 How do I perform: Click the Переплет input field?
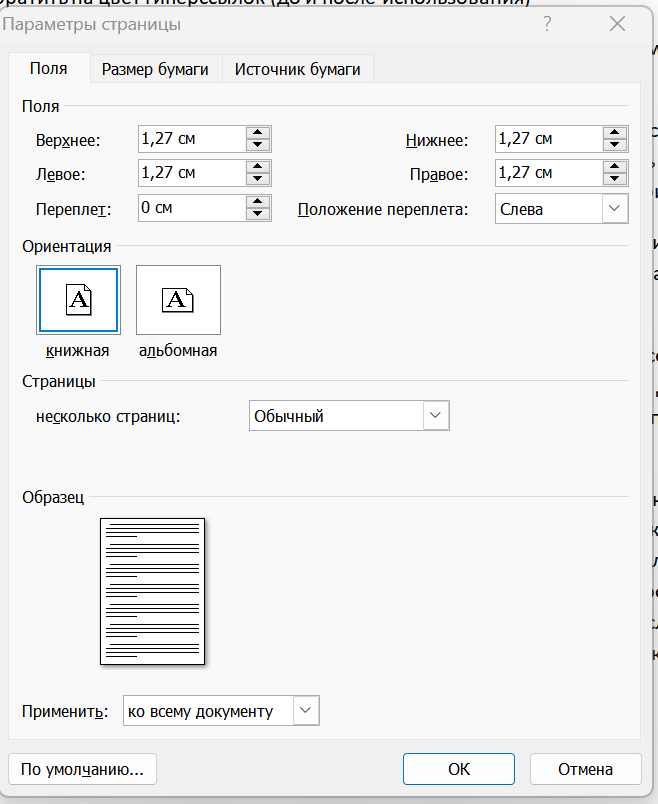click(192, 208)
